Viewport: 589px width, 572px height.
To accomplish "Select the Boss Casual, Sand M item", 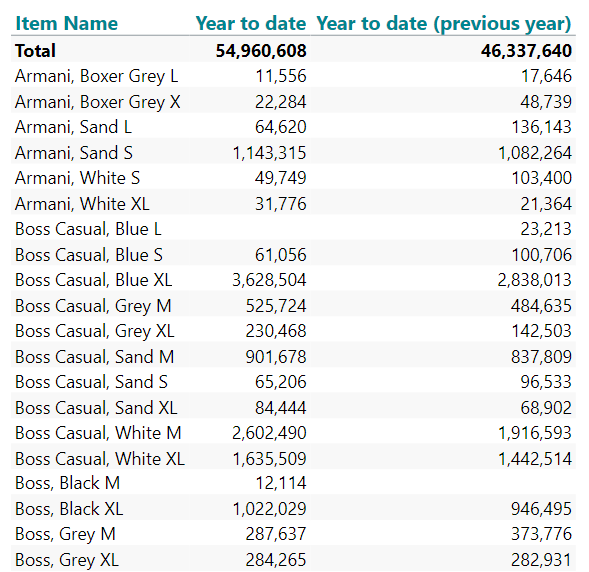I will [x=95, y=357].
